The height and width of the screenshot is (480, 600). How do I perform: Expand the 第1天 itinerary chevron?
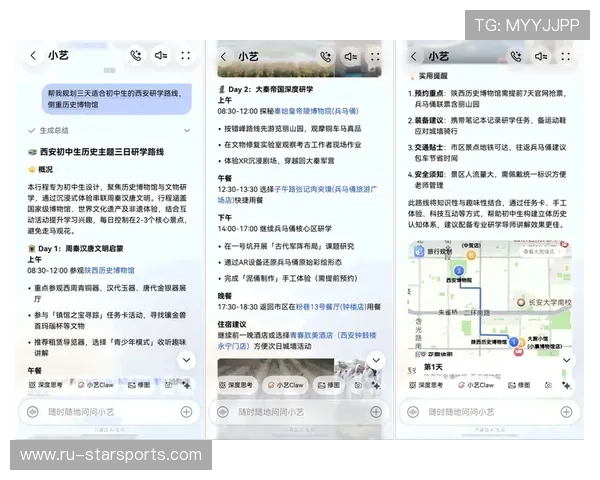point(566,360)
